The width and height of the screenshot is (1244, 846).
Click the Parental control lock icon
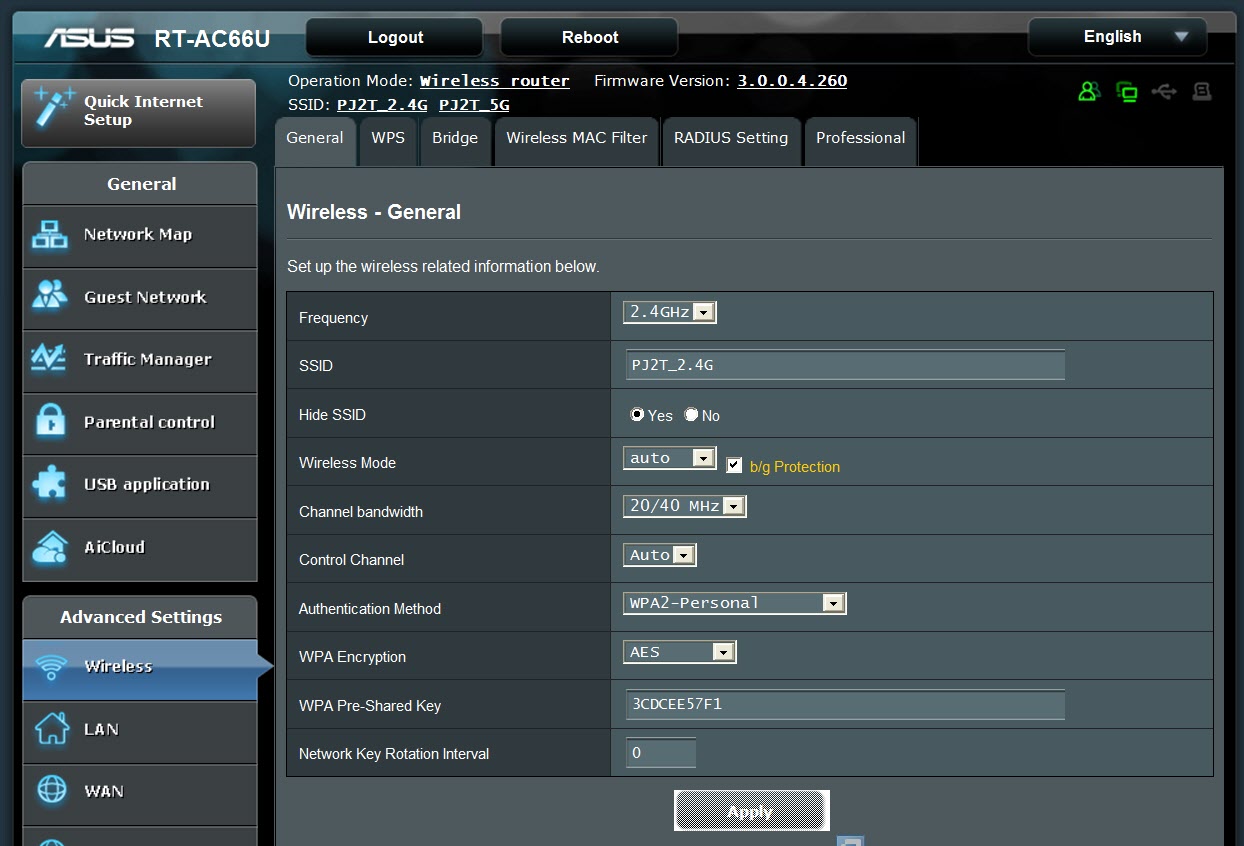(50, 422)
